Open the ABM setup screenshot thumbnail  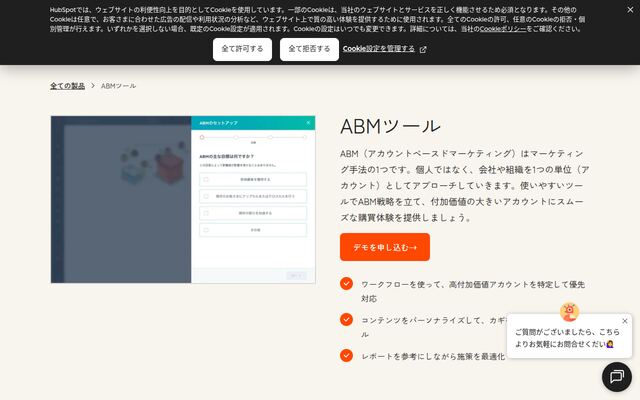pos(183,199)
